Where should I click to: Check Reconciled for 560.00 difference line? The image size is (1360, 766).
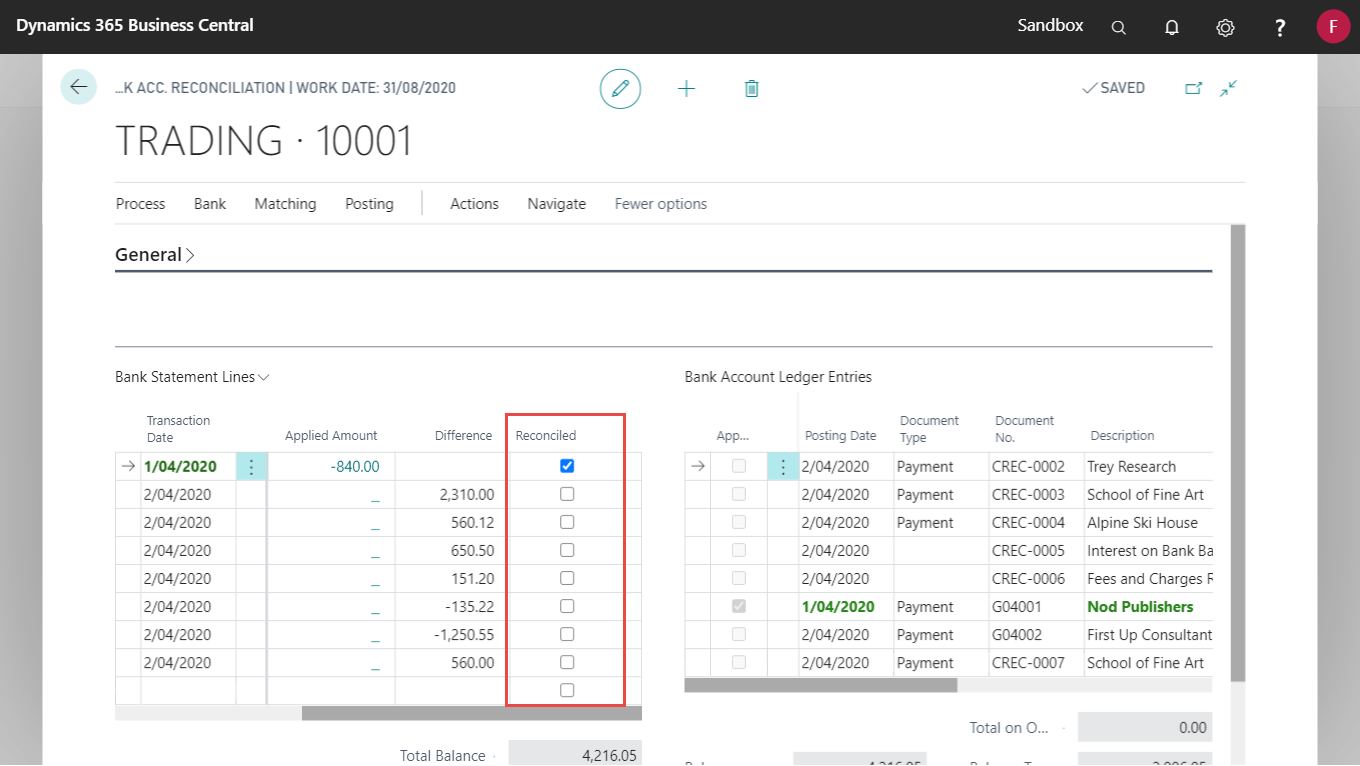pos(567,662)
